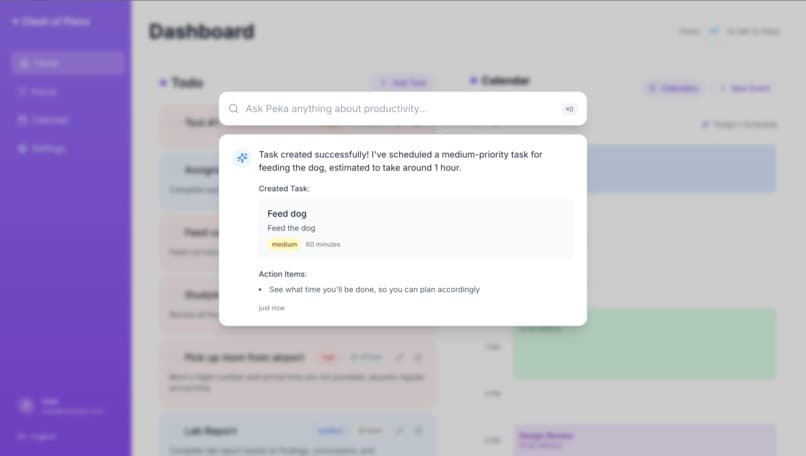
Task: Check off the Pick up mom task checkbox
Action: tap(174, 357)
